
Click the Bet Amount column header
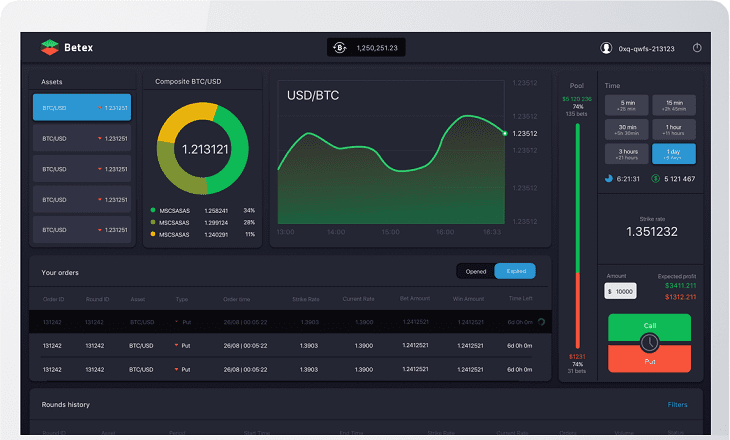coord(415,298)
